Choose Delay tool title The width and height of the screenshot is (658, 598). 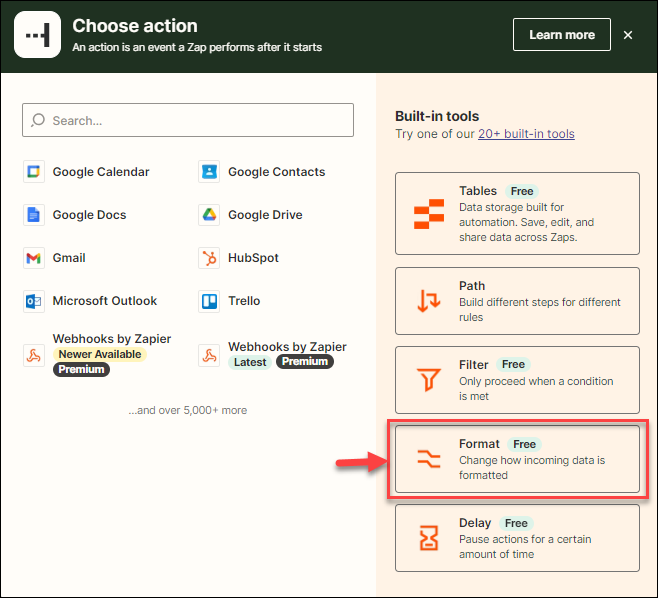click(x=475, y=523)
